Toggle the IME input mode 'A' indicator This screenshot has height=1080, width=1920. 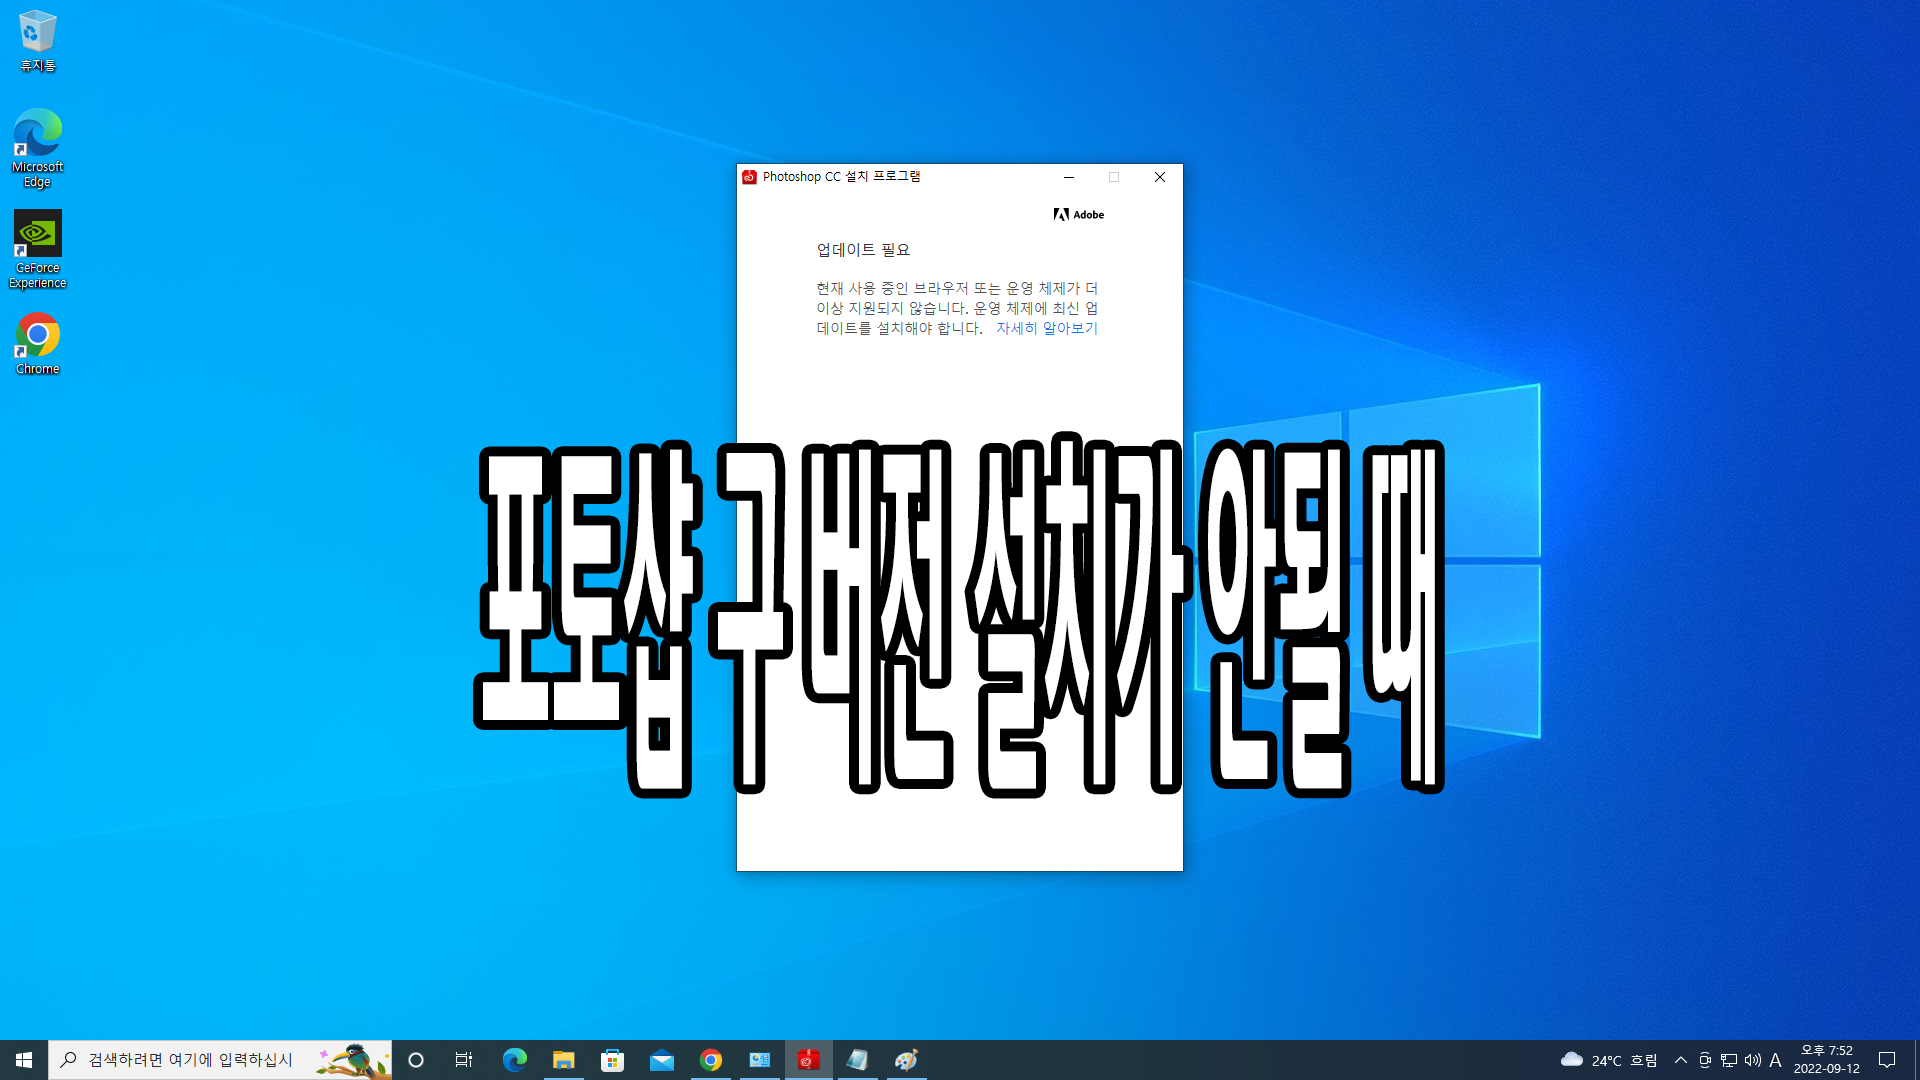(x=1775, y=1060)
